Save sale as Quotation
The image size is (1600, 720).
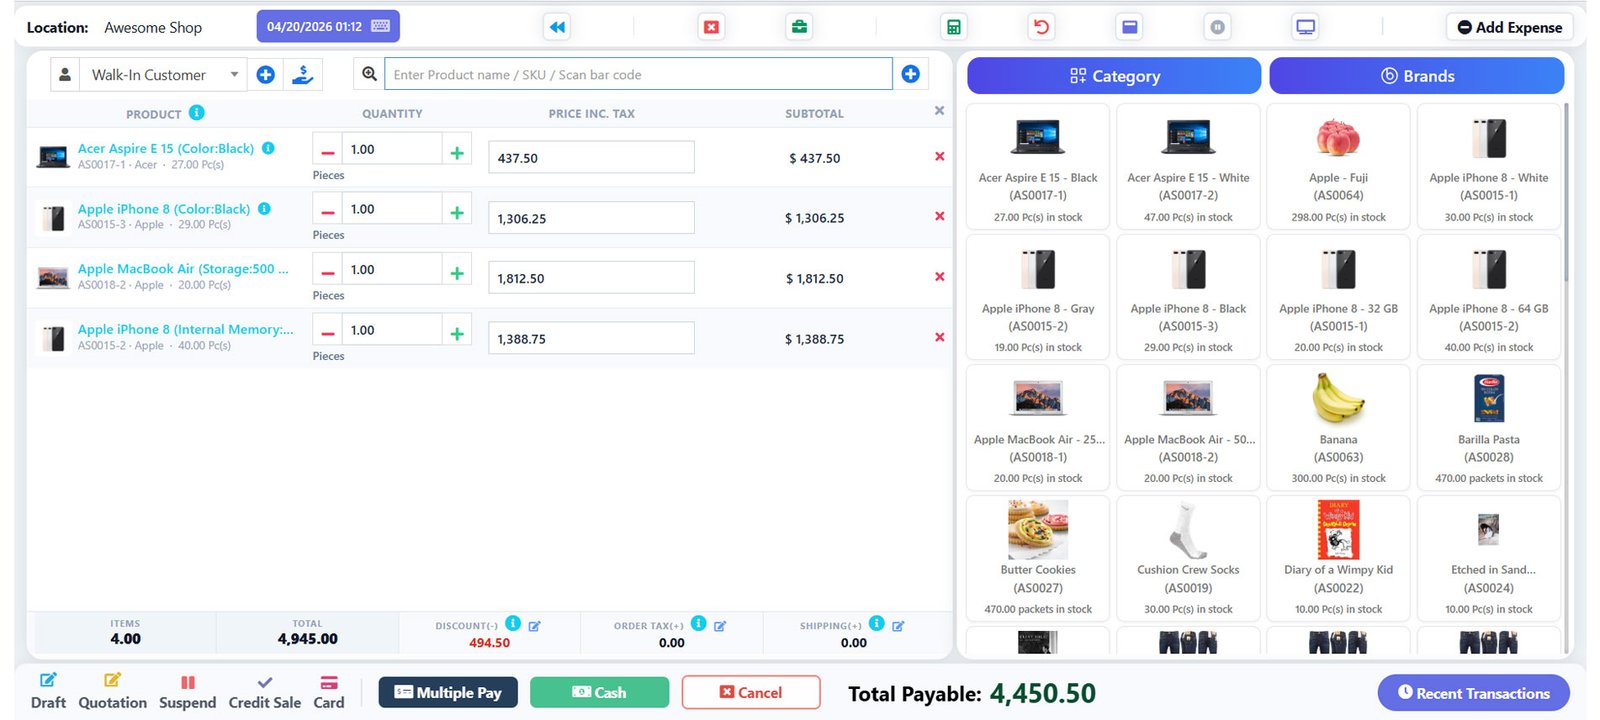coord(112,692)
